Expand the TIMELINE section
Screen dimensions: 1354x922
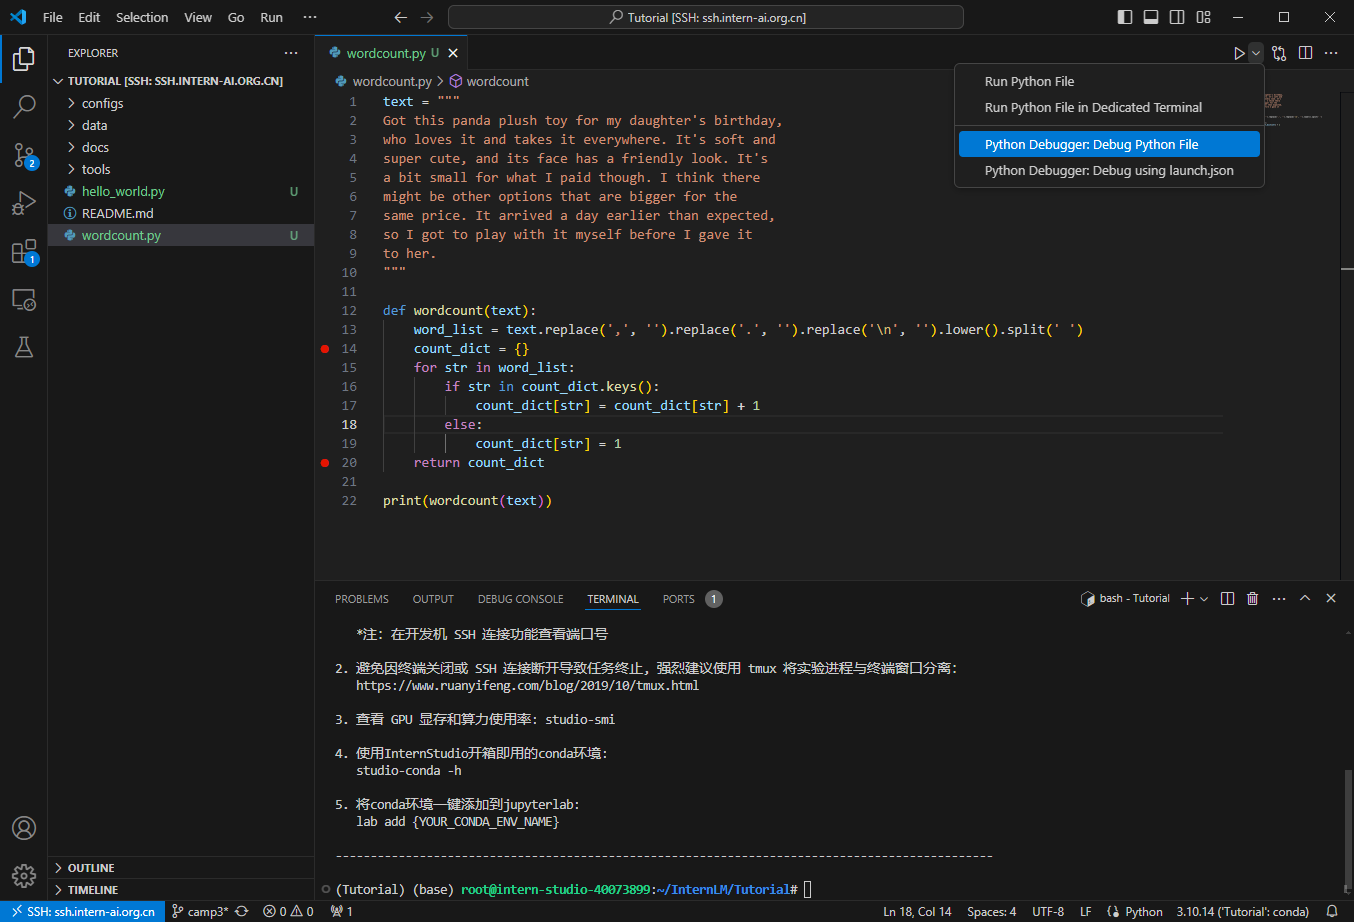(x=181, y=890)
